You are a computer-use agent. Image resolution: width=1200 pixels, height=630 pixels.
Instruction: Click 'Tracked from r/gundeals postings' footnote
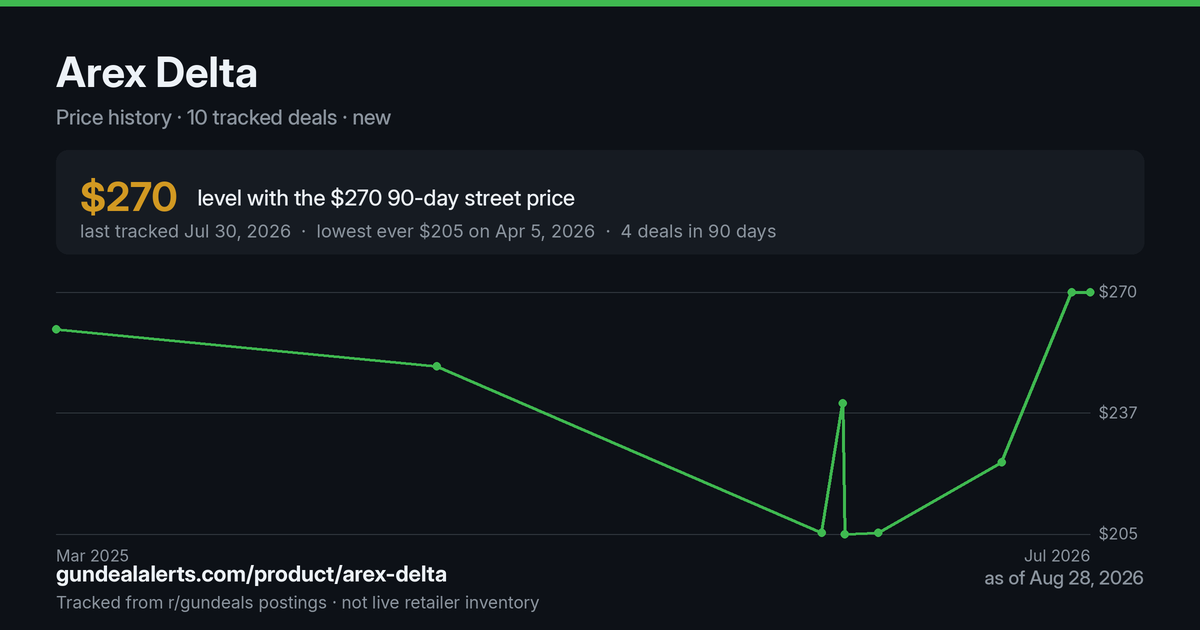[x=191, y=602]
